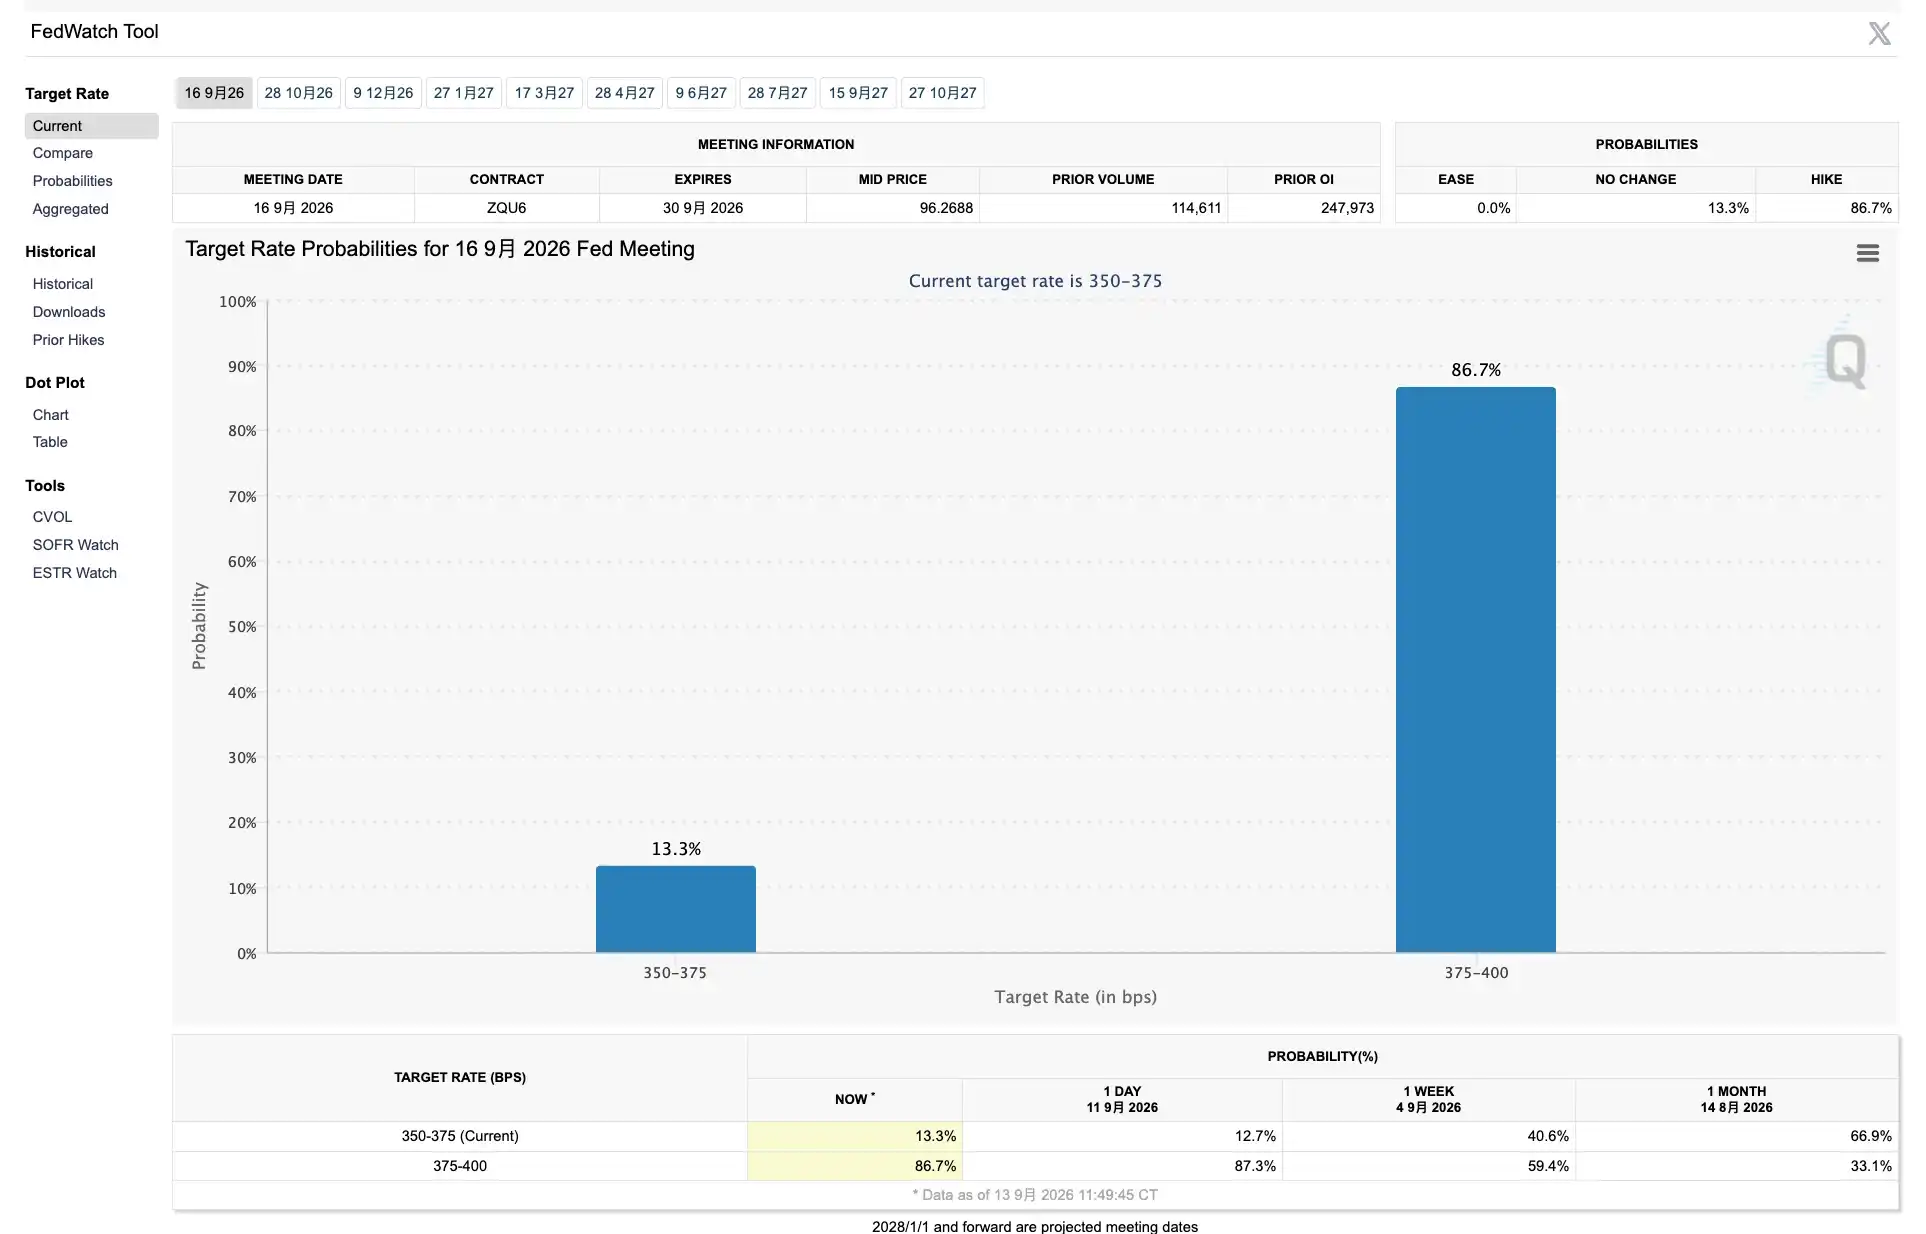Select the 15 9月27 meeting tab
This screenshot has width=1926, height=1234.
[858, 93]
